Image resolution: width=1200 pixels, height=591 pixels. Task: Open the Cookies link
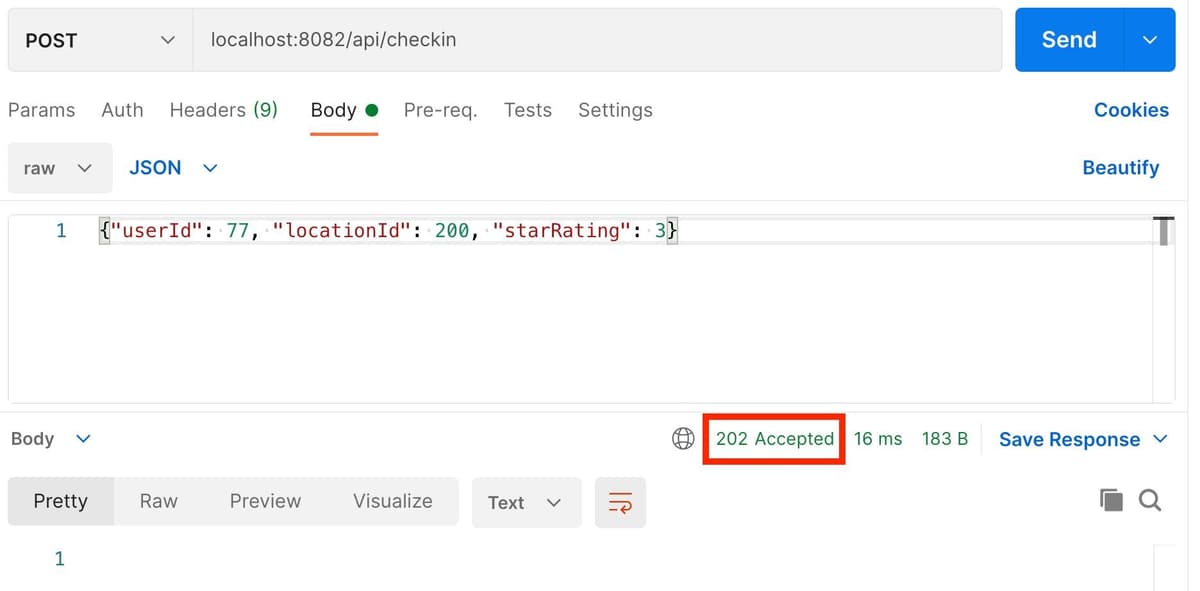[1131, 110]
